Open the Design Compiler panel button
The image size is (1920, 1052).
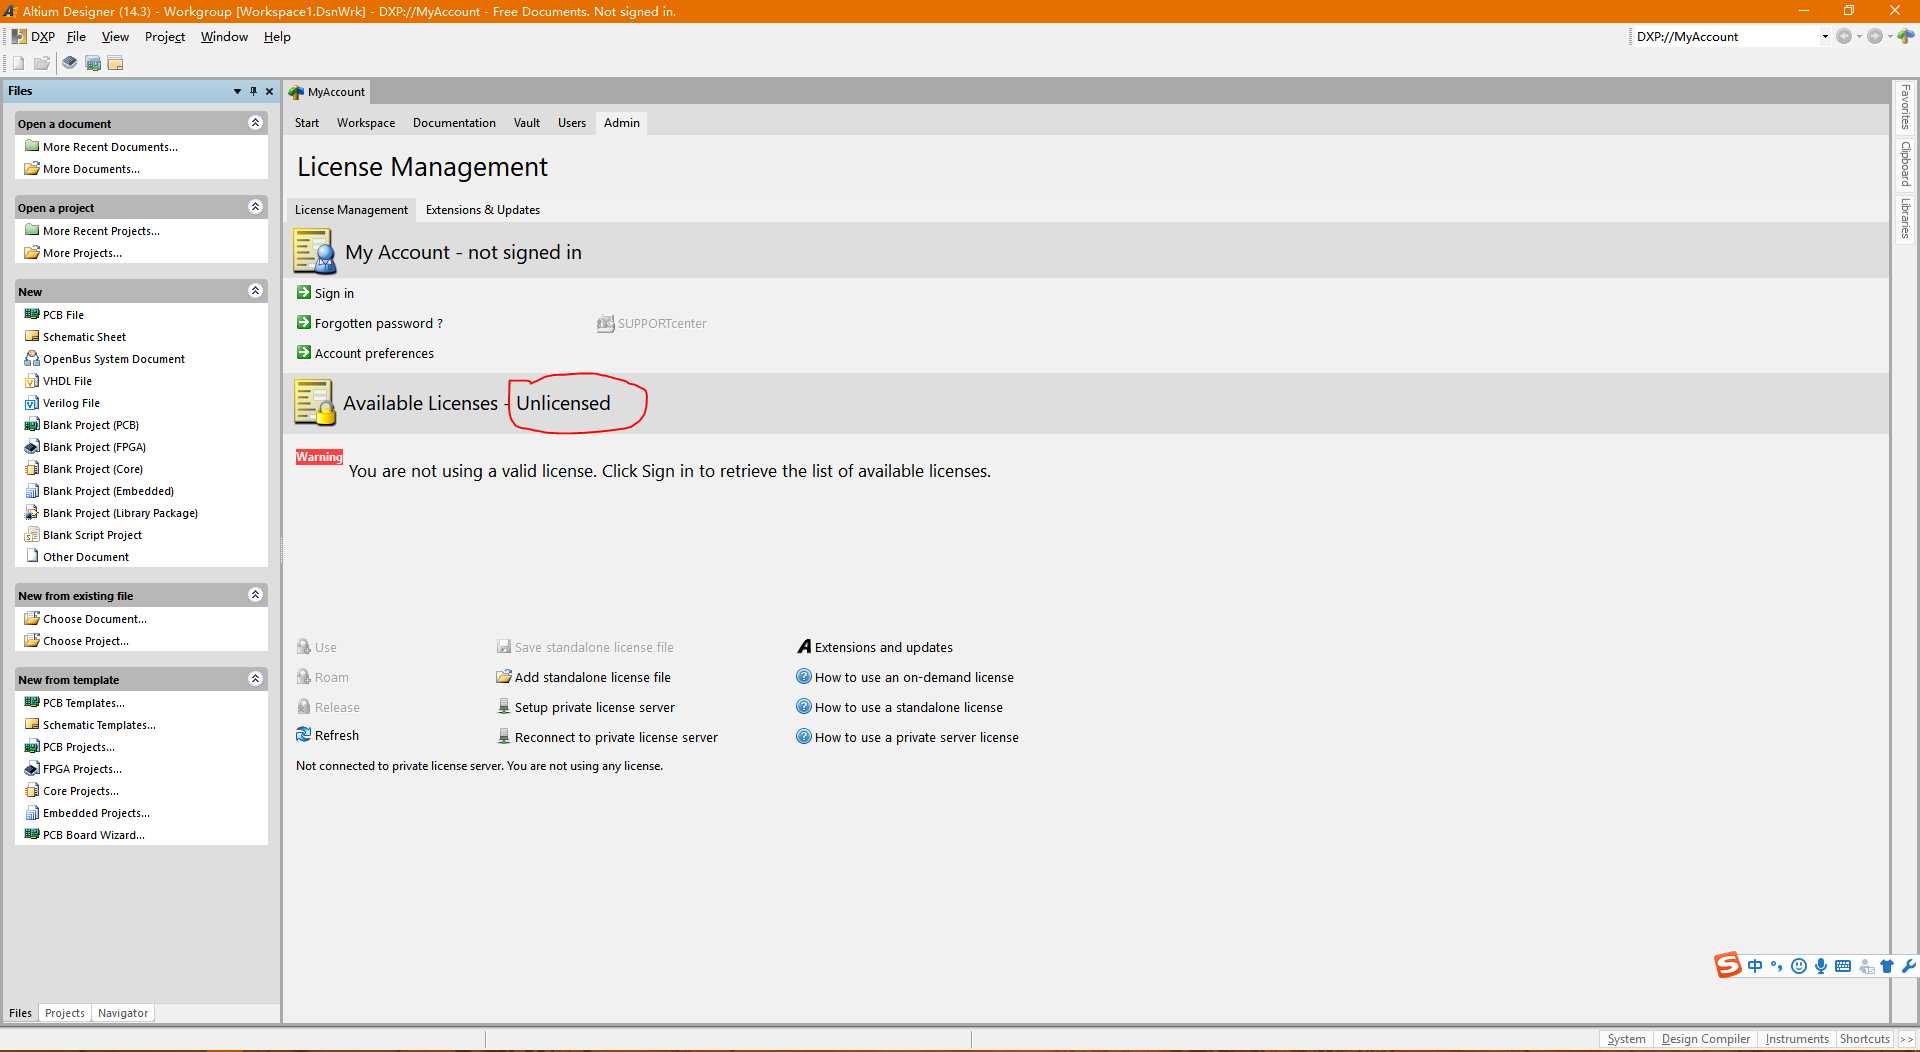1705,1039
